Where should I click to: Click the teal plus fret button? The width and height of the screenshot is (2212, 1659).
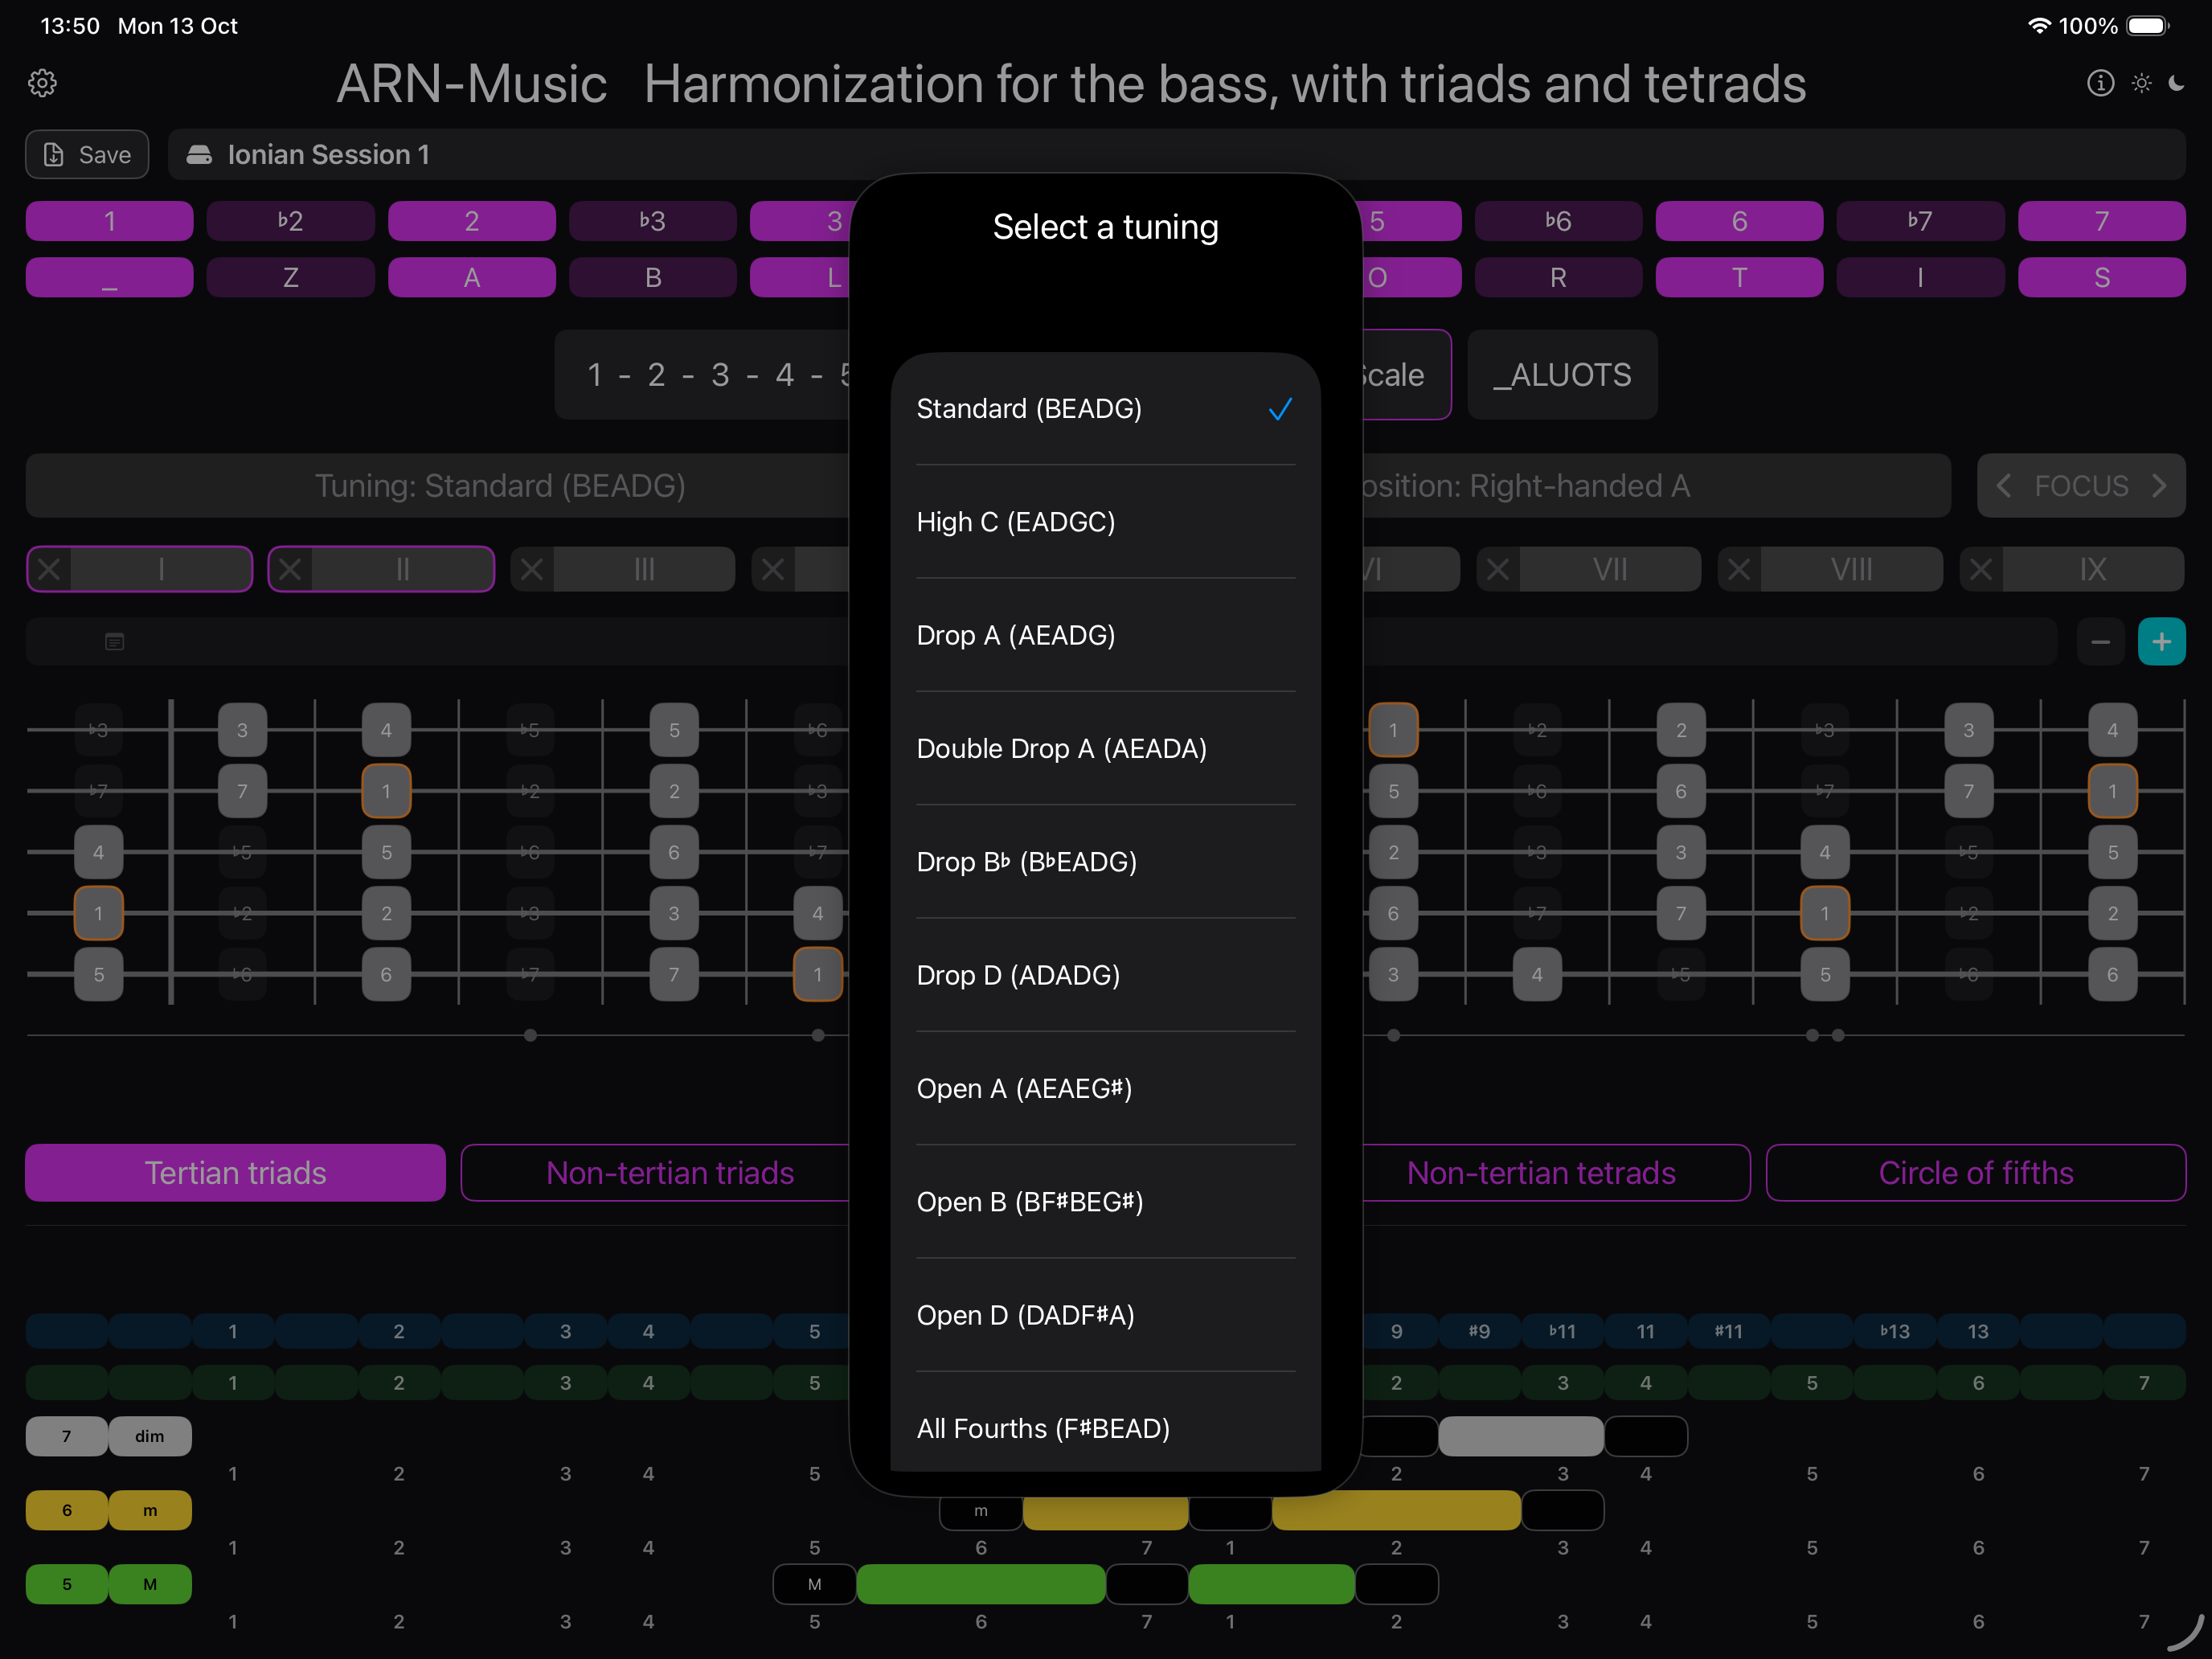click(x=2161, y=641)
